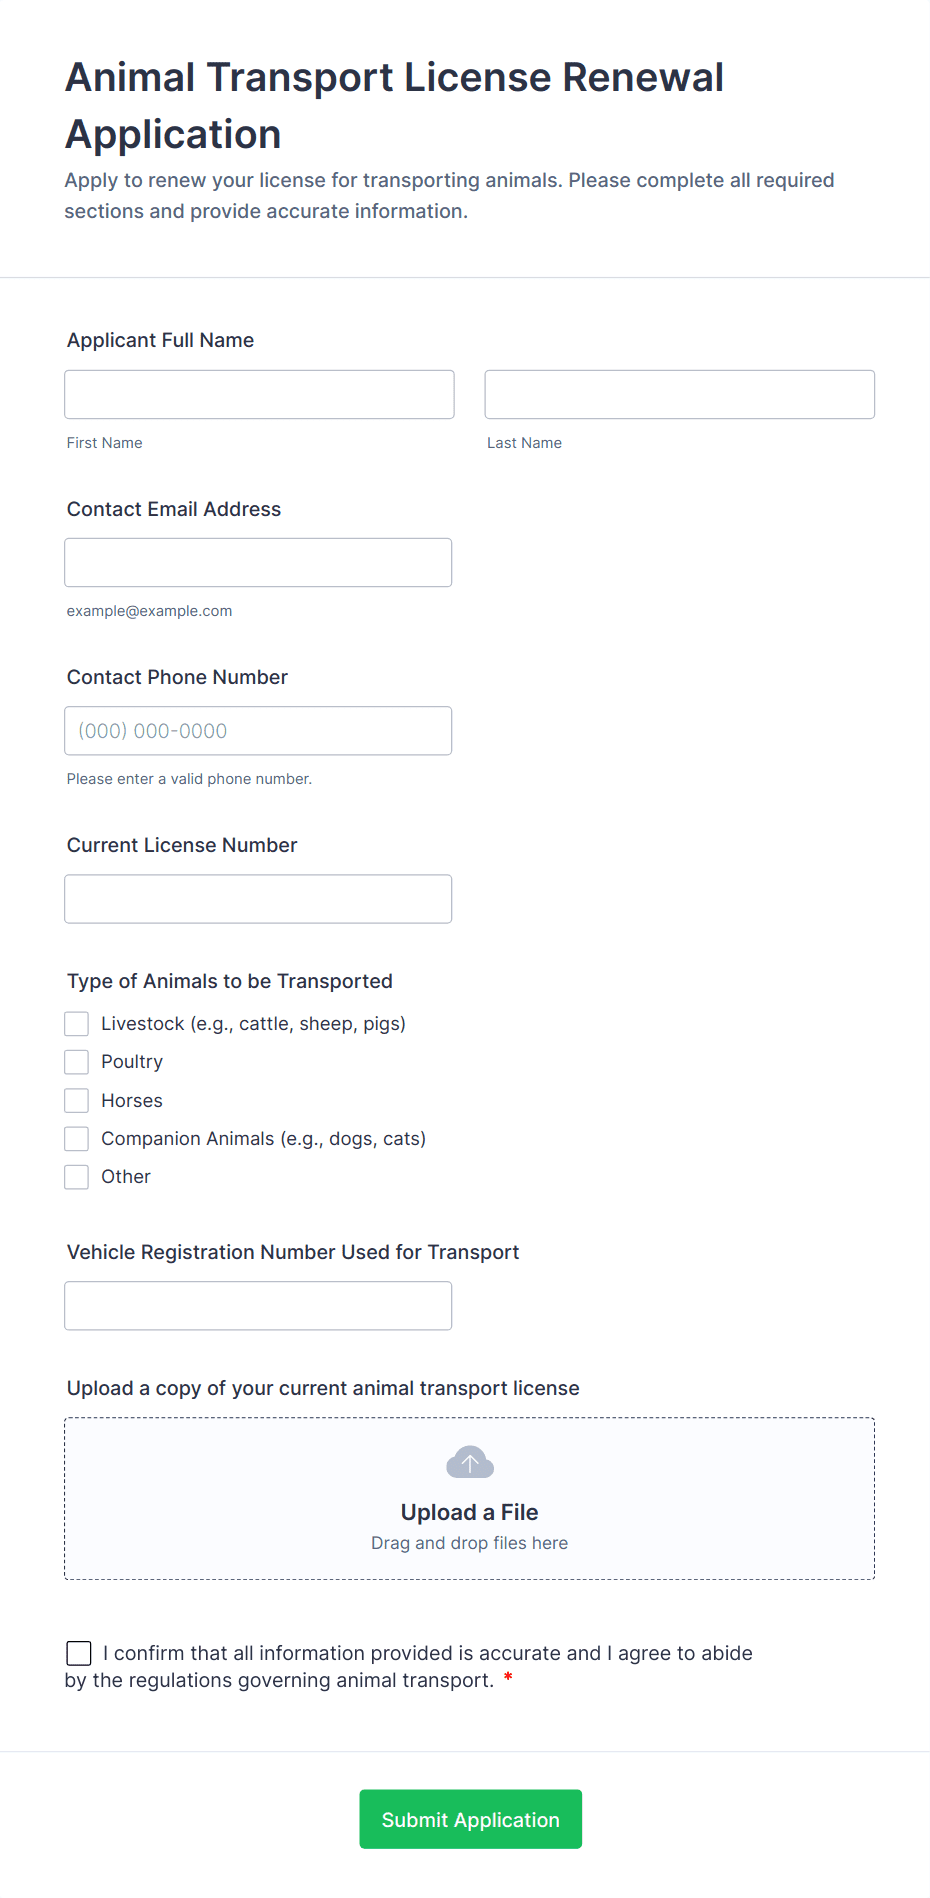Click the 'Drag and drop files here' text
Viewport: 930px width, 1898px height.
(470, 1543)
